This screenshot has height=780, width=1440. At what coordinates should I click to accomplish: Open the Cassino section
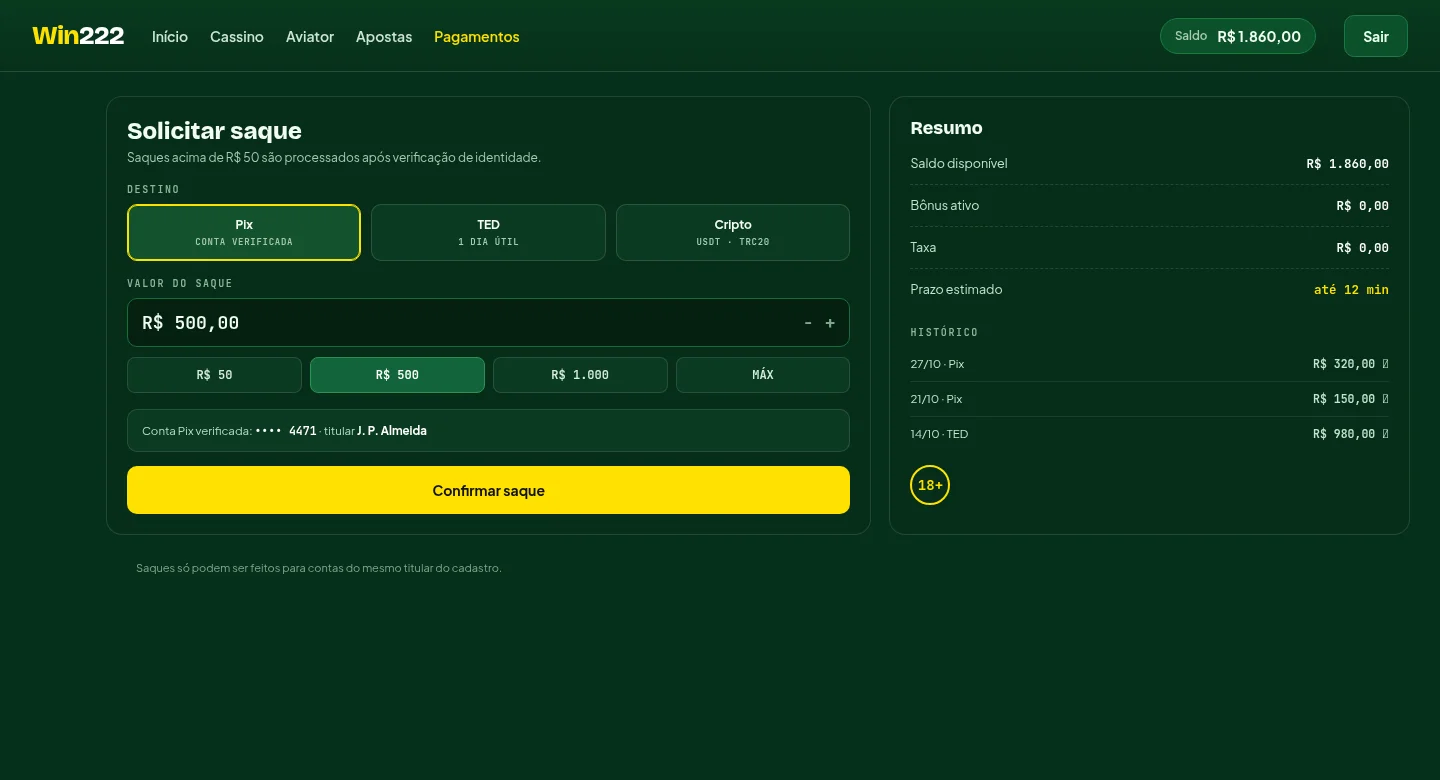(237, 37)
